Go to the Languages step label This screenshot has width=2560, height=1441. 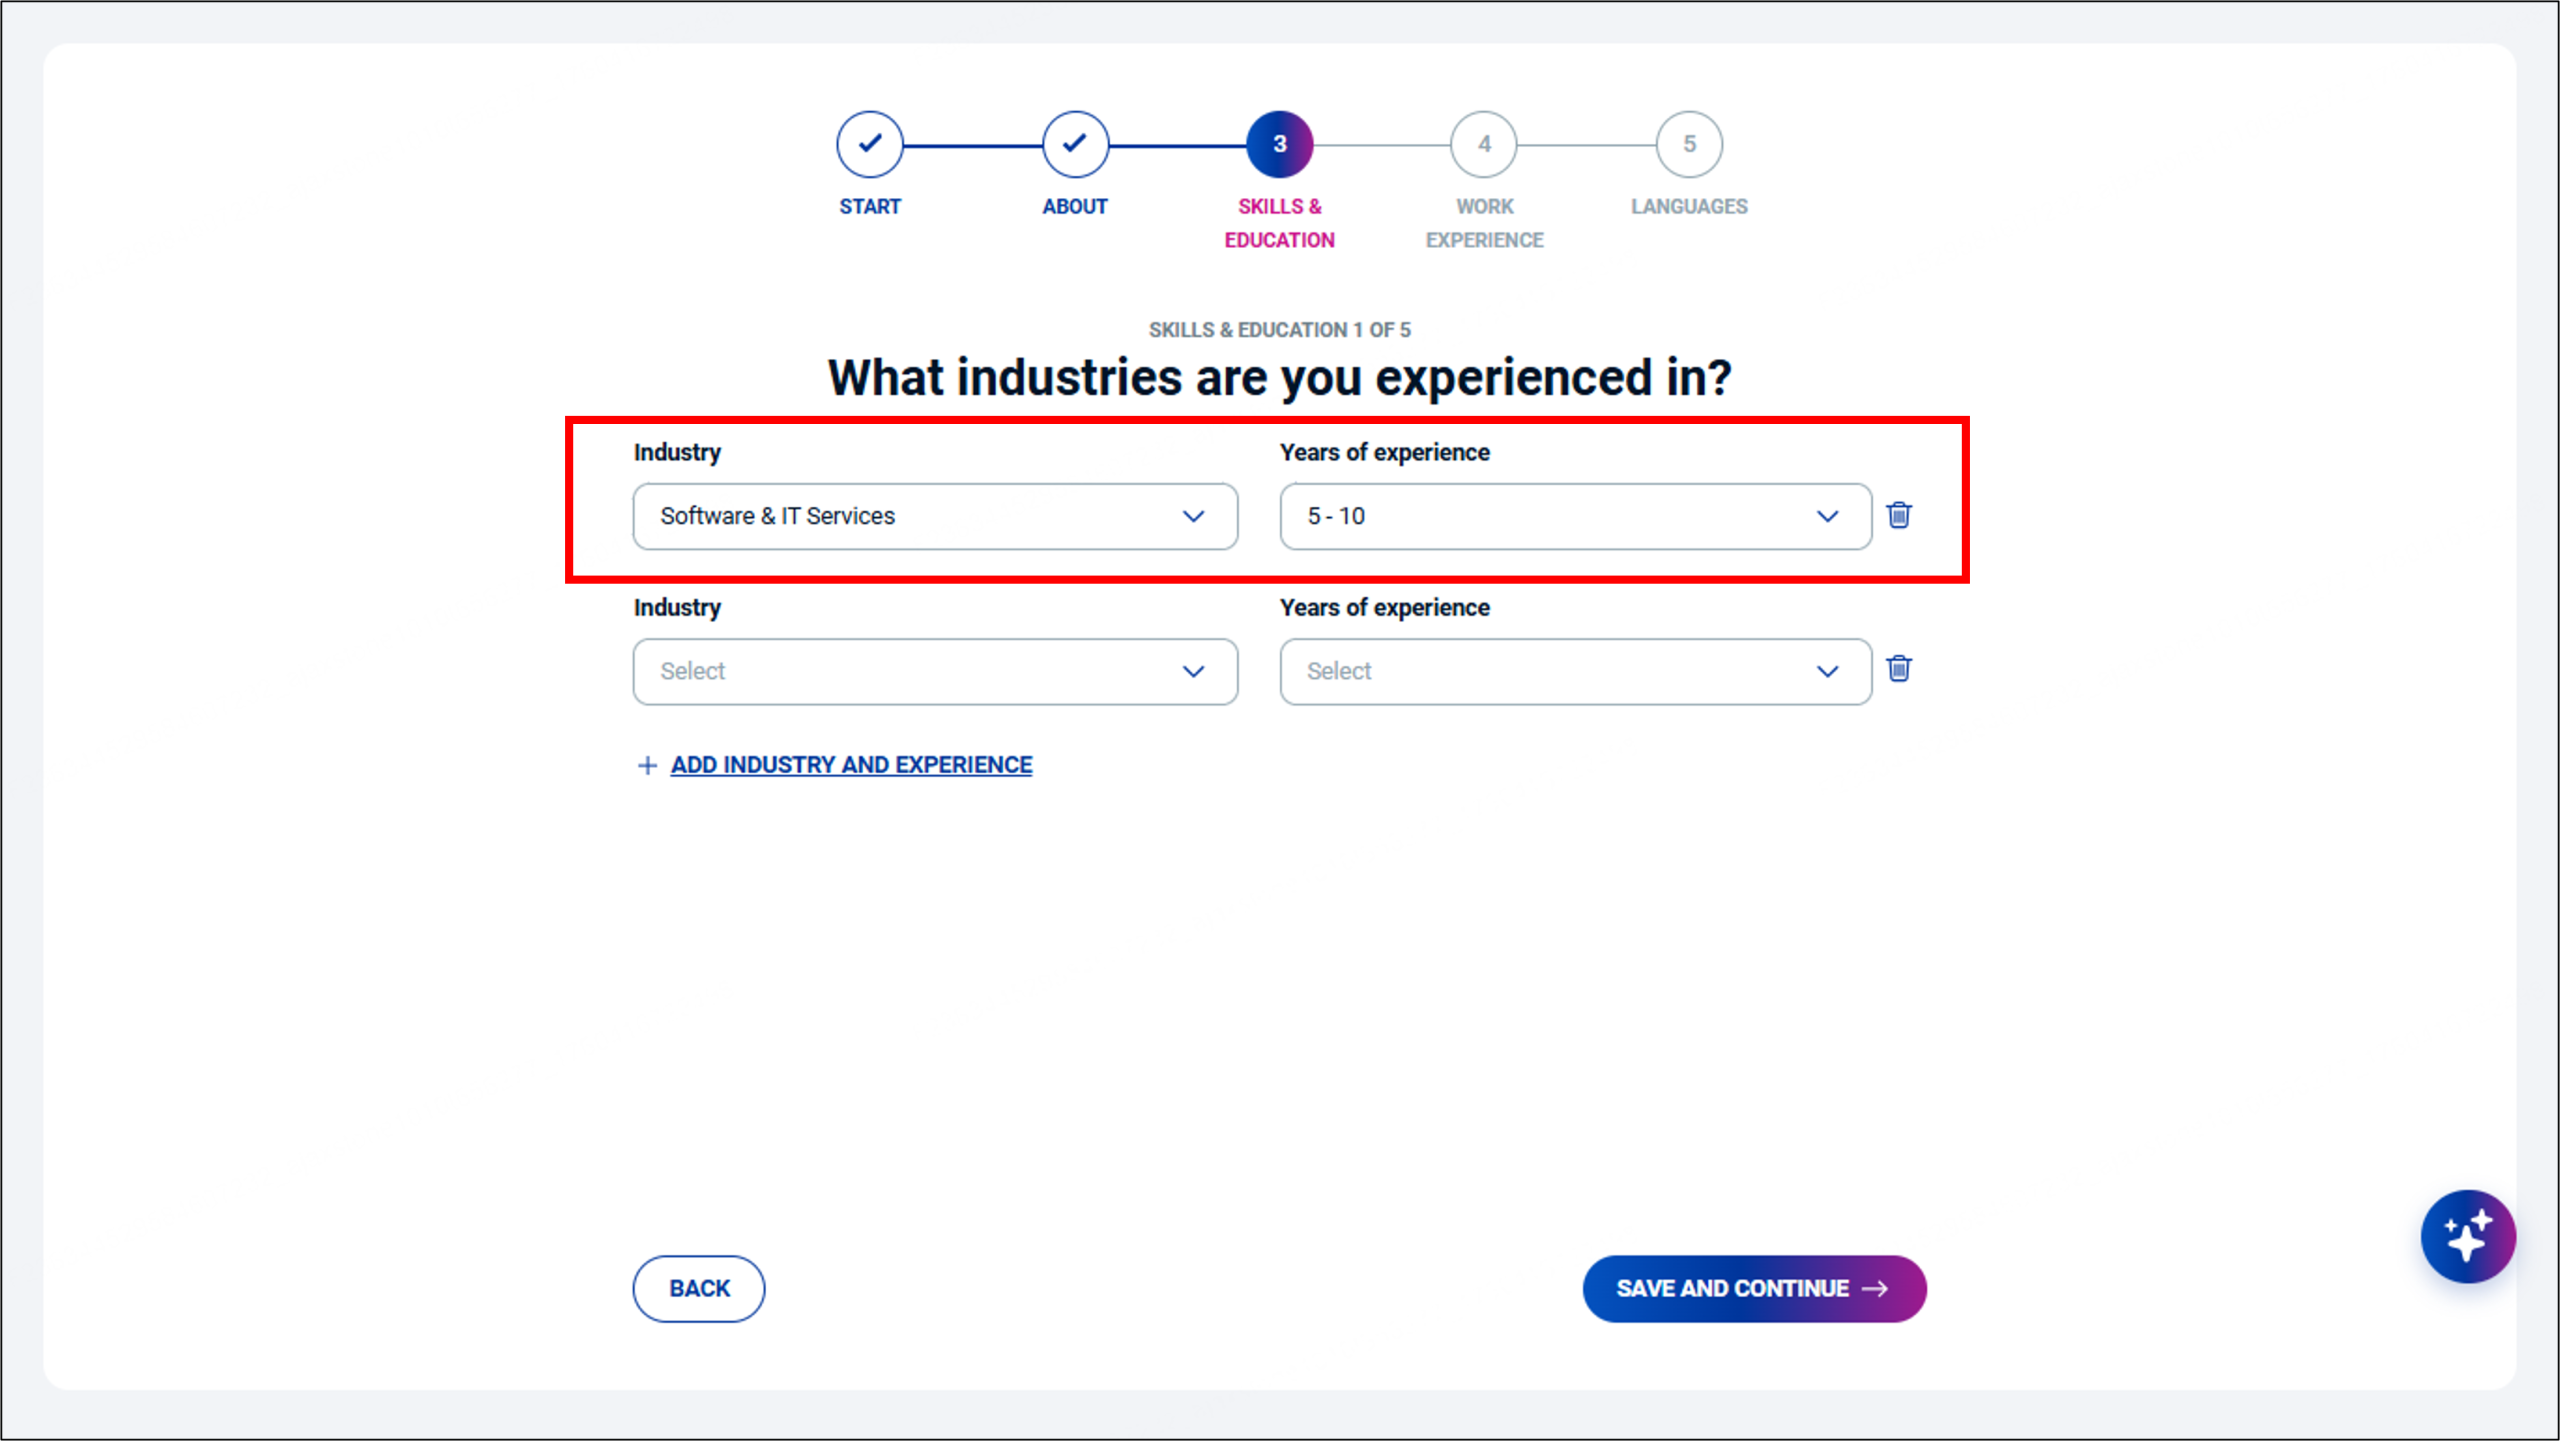tap(1689, 206)
